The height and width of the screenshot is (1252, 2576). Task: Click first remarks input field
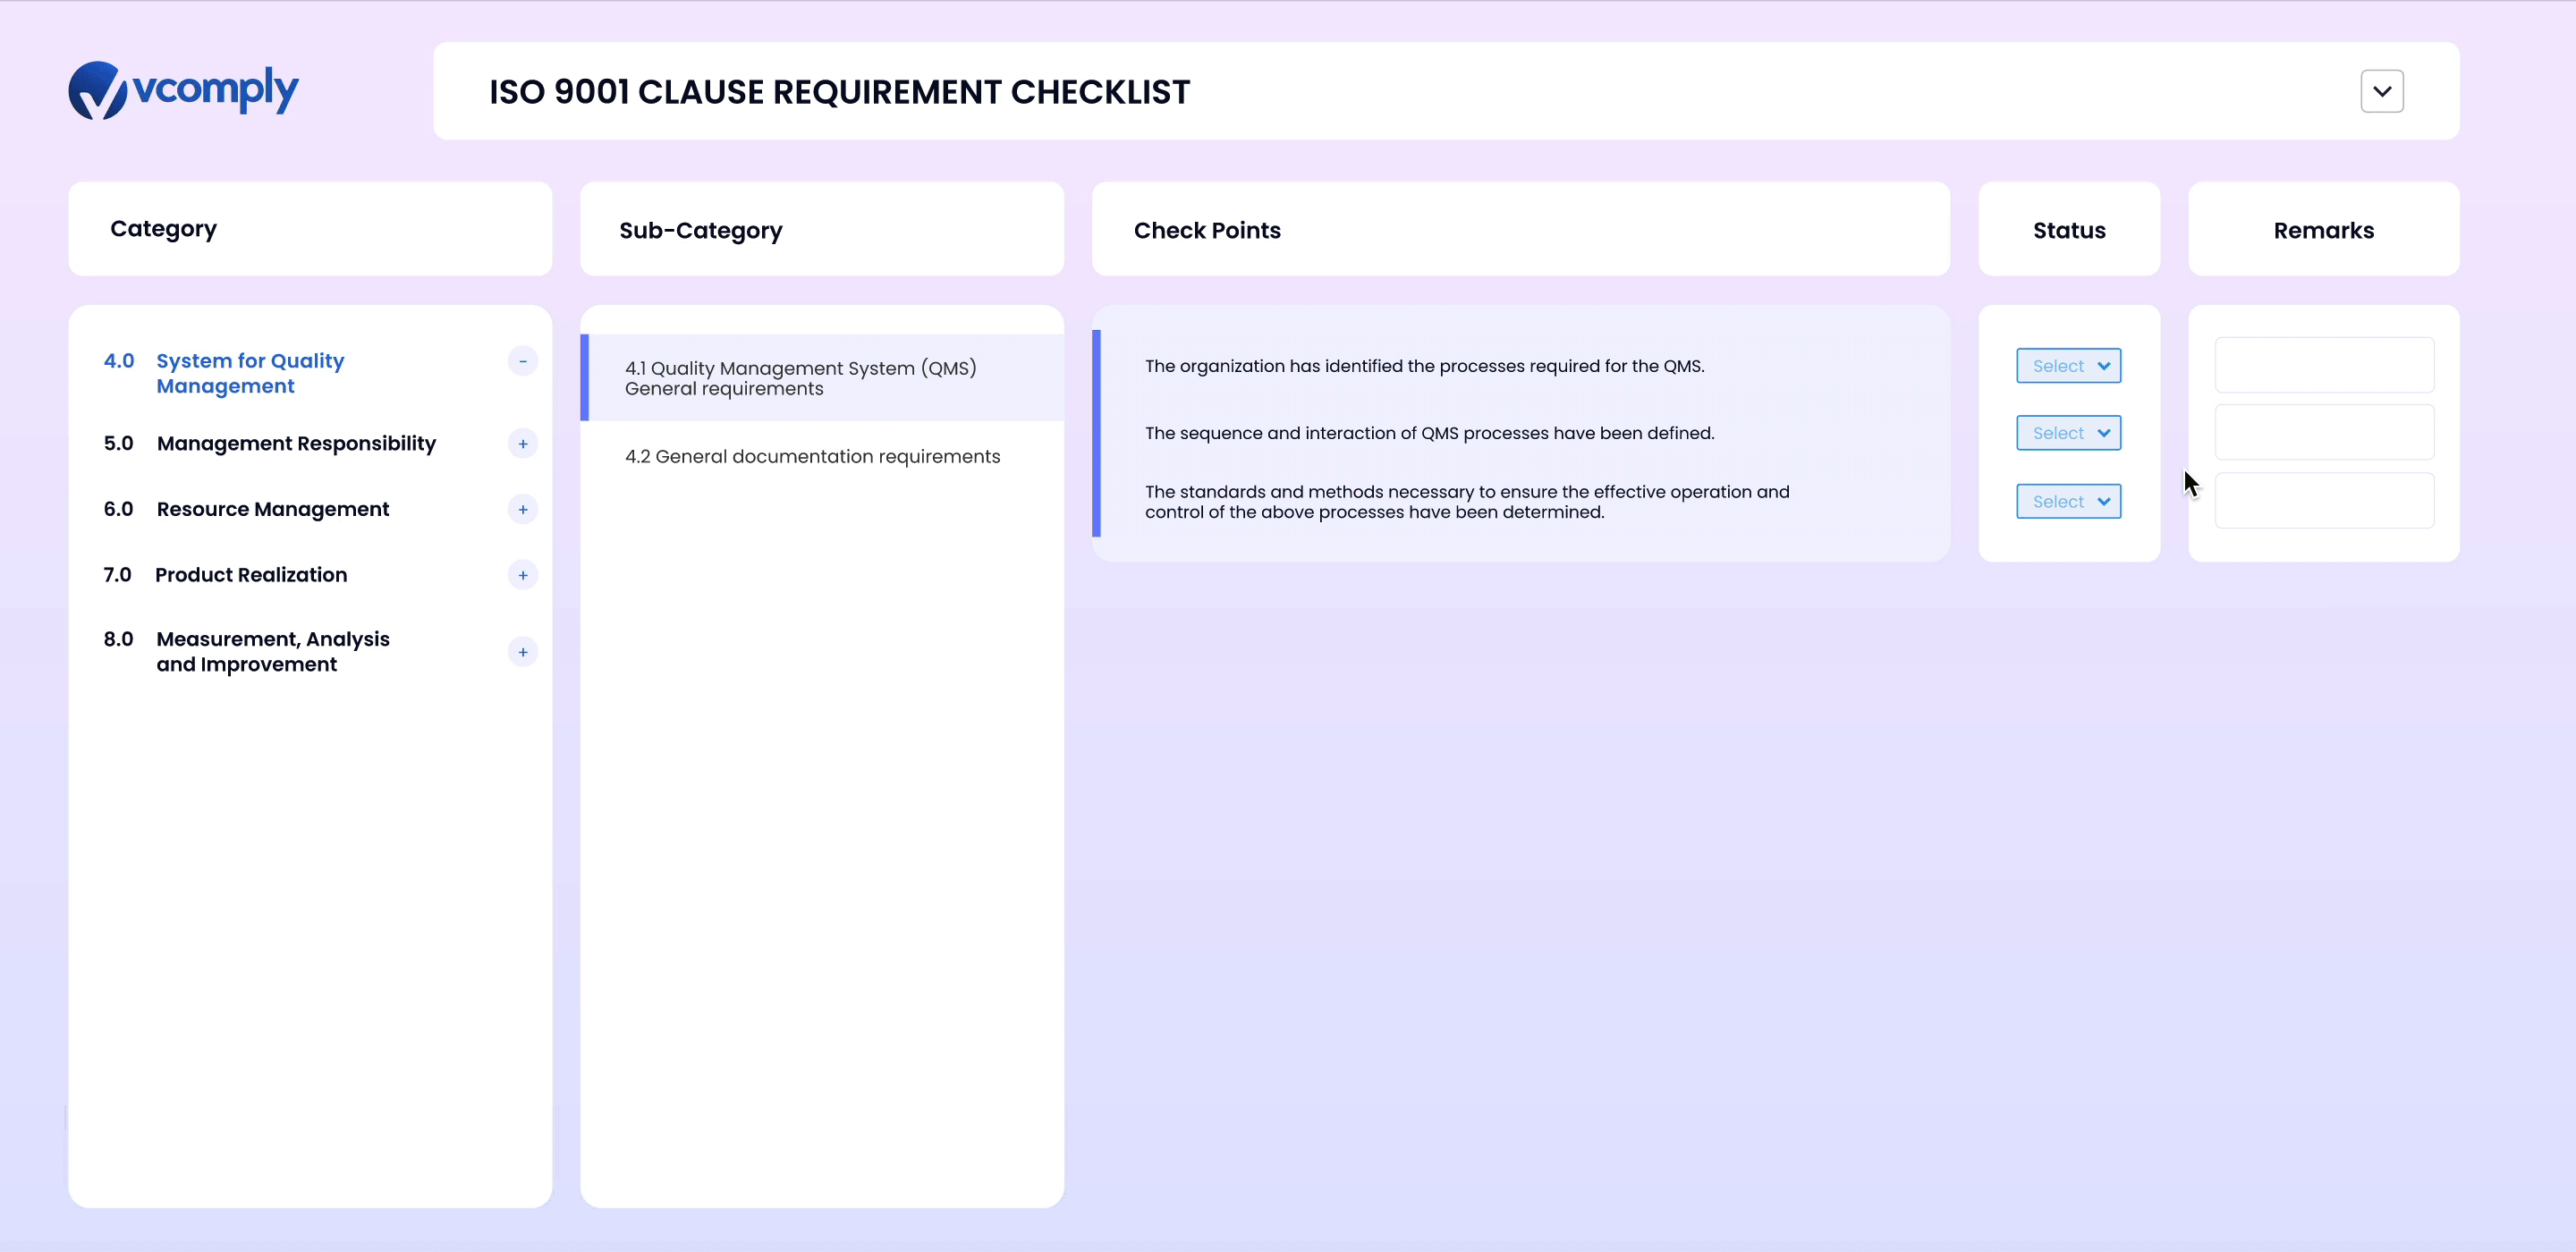[2323, 365]
